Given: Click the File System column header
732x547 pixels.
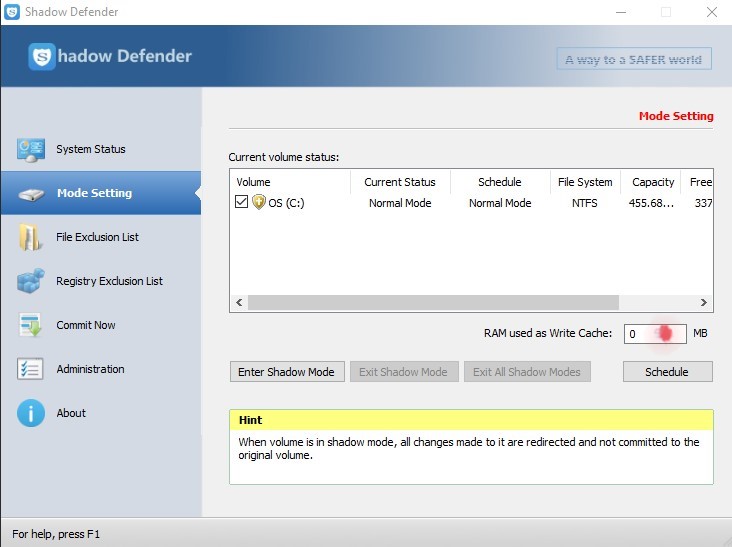Looking at the screenshot, I should coord(585,182).
